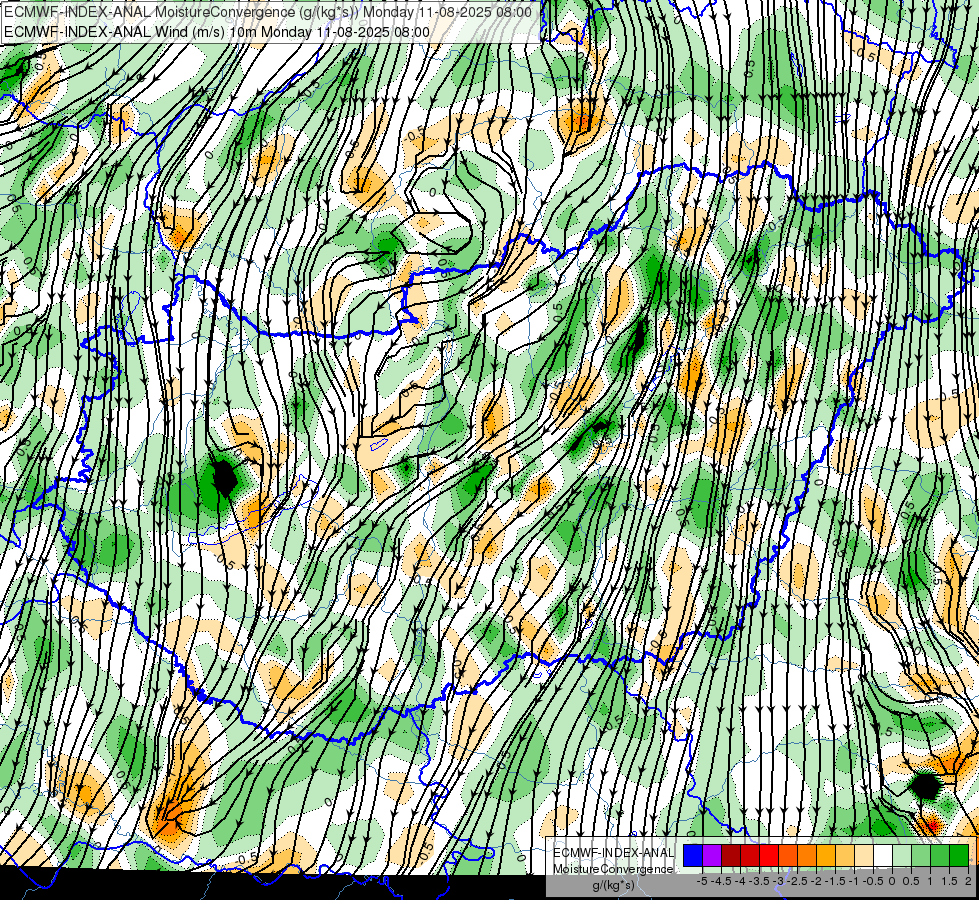The width and height of the screenshot is (979, 900).
Task: Choose the amber swatch between -2 and -1.5
Action: [826, 855]
